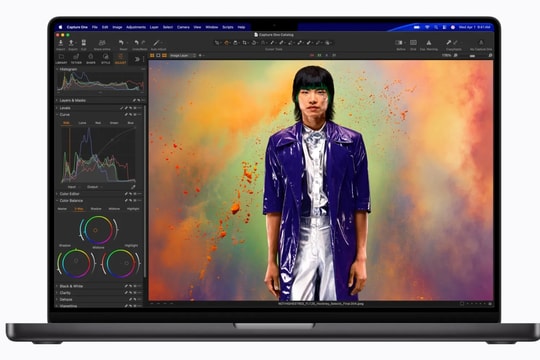Click the Wi-Fi icon in the macOS menu bar

click(x=427, y=27)
